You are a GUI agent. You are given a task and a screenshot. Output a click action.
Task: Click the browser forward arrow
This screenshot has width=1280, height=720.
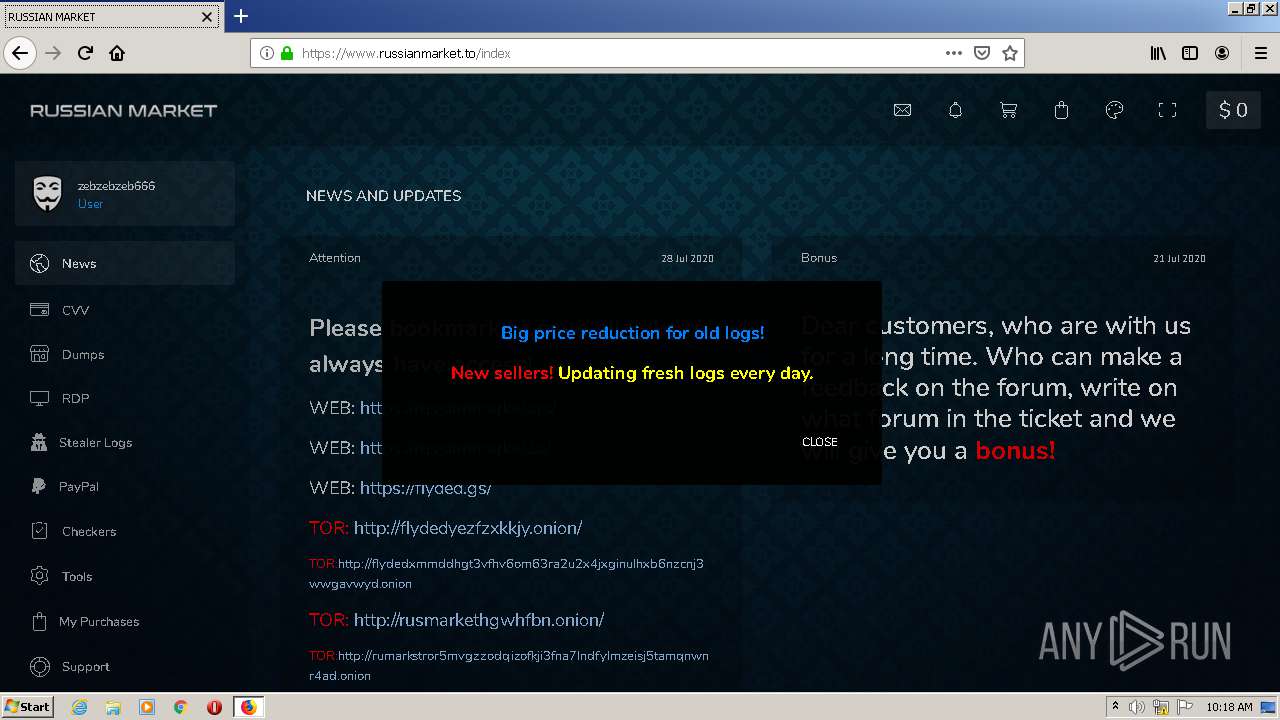[54, 53]
